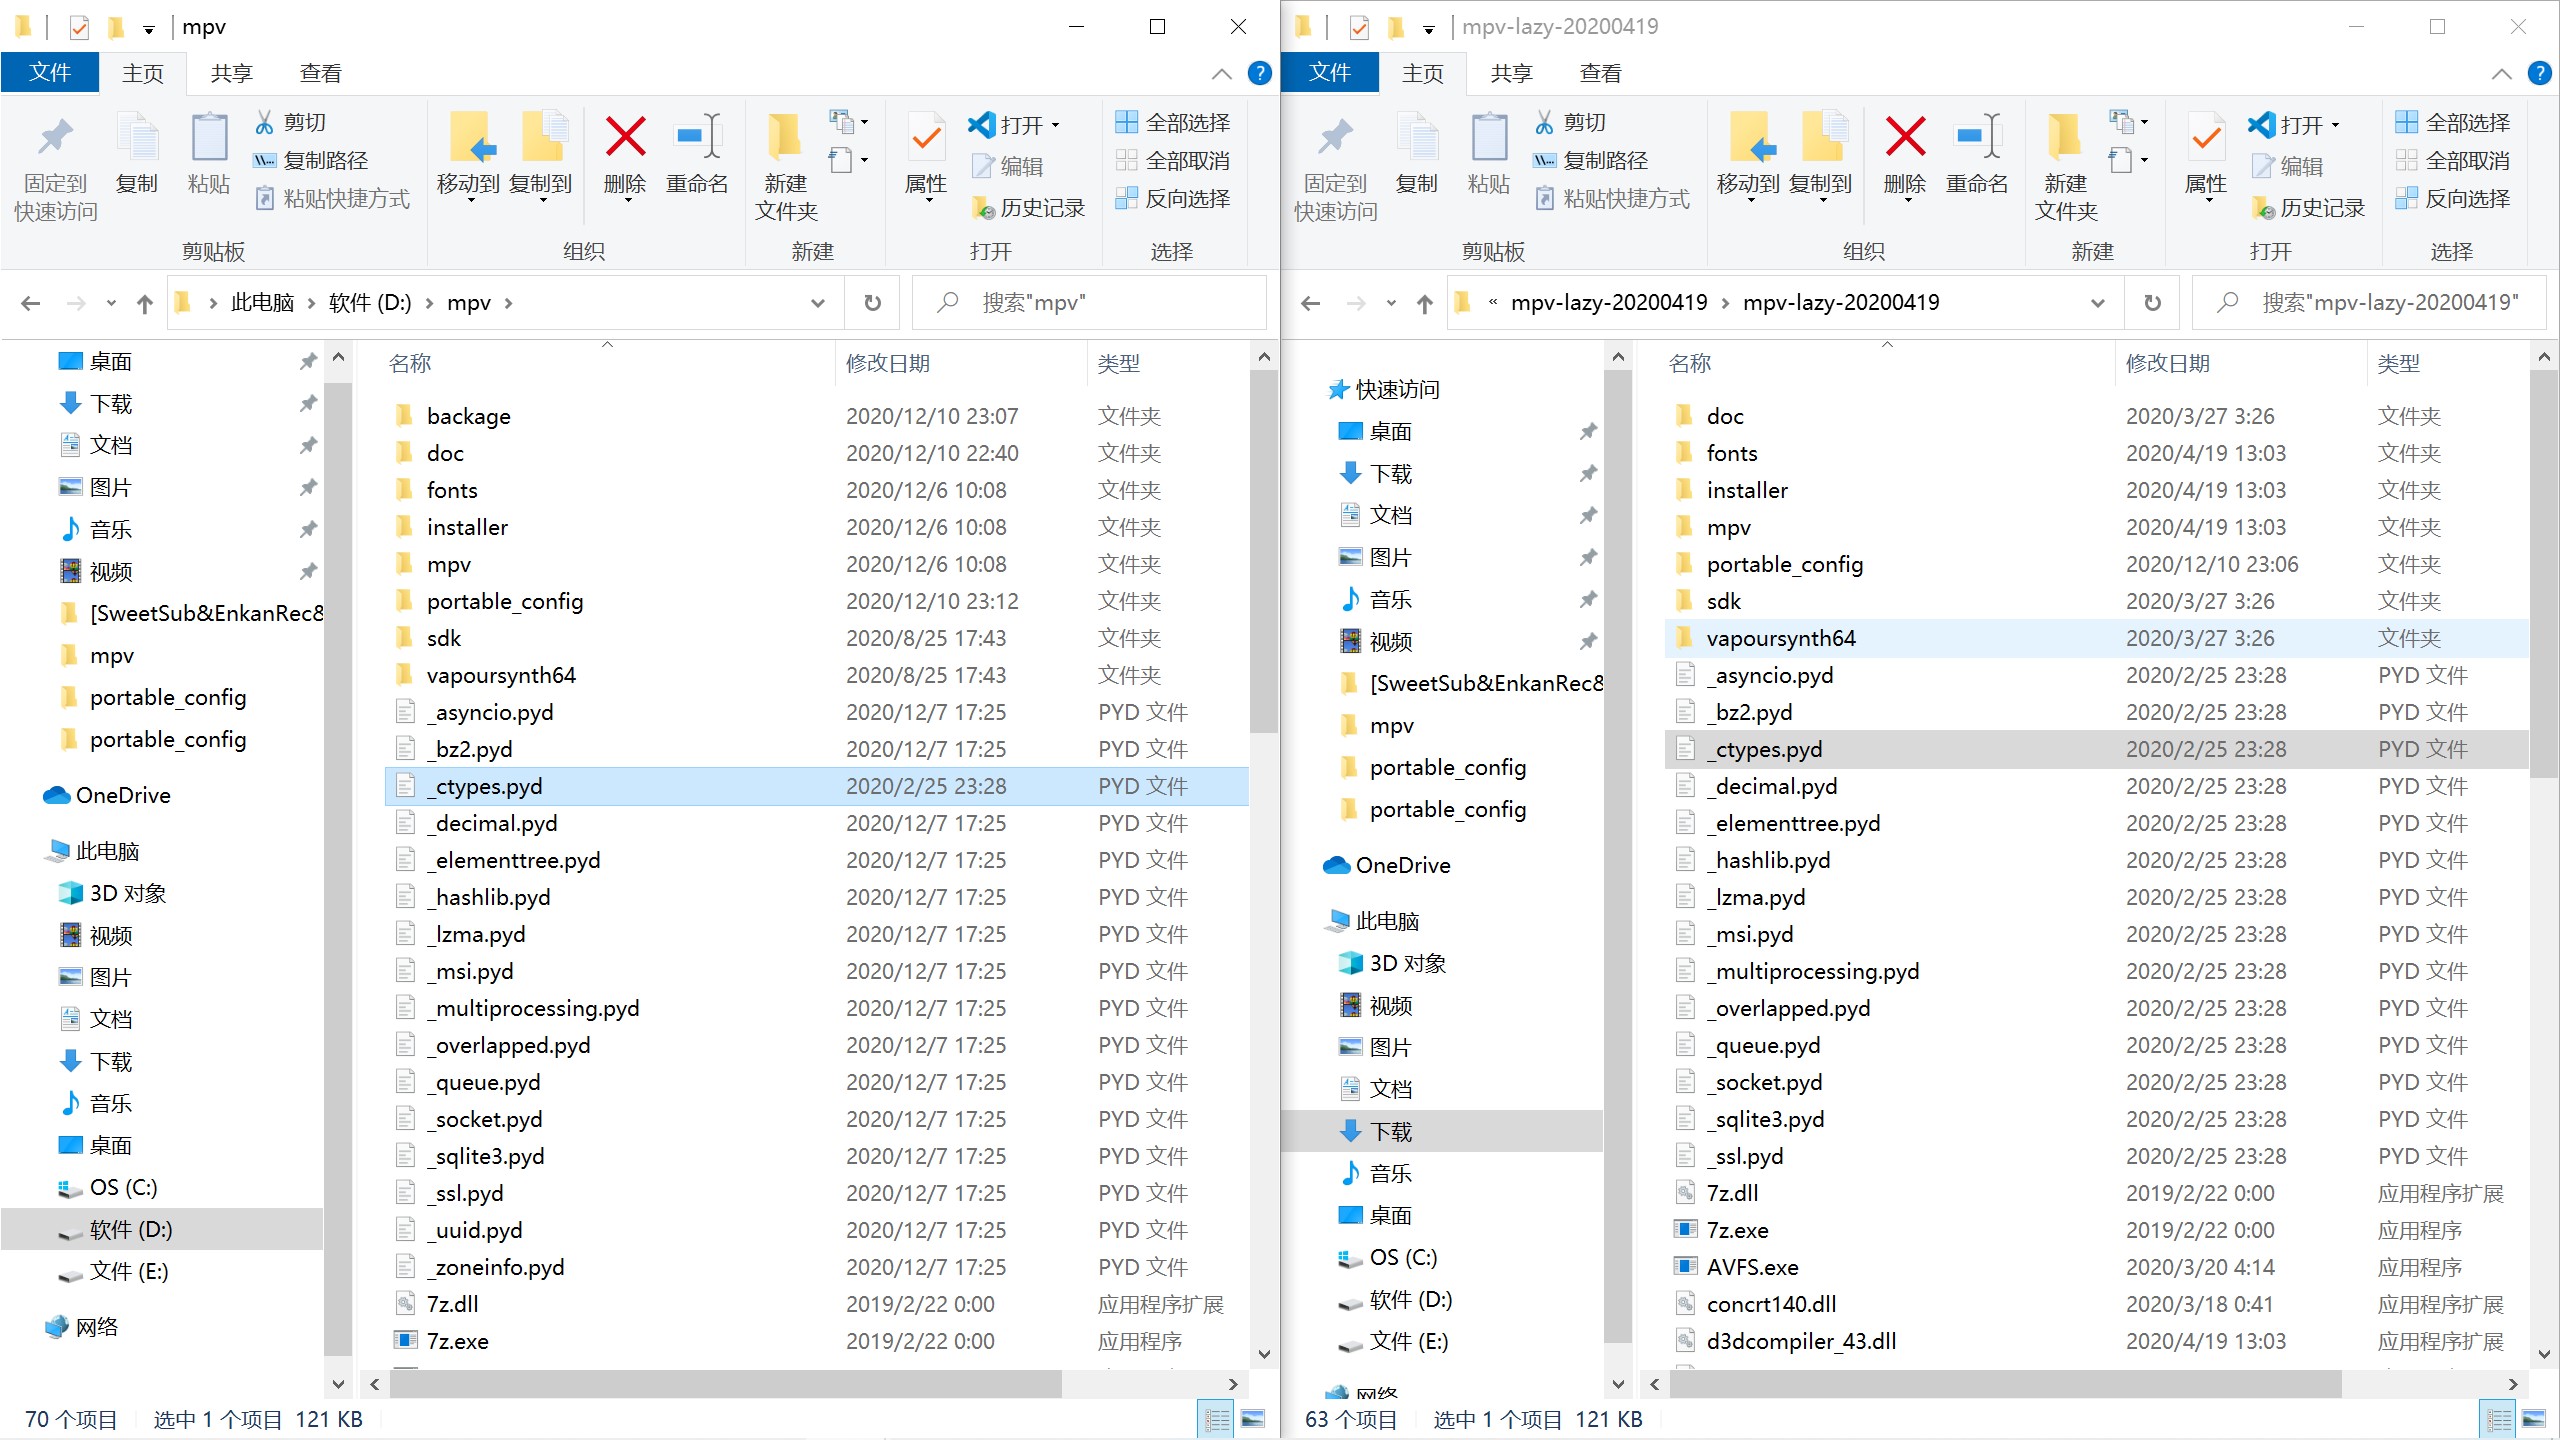Open address history dropdown in mpv-lazy-20200419 window
This screenshot has height=1440, width=2560.
[2098, 303]
